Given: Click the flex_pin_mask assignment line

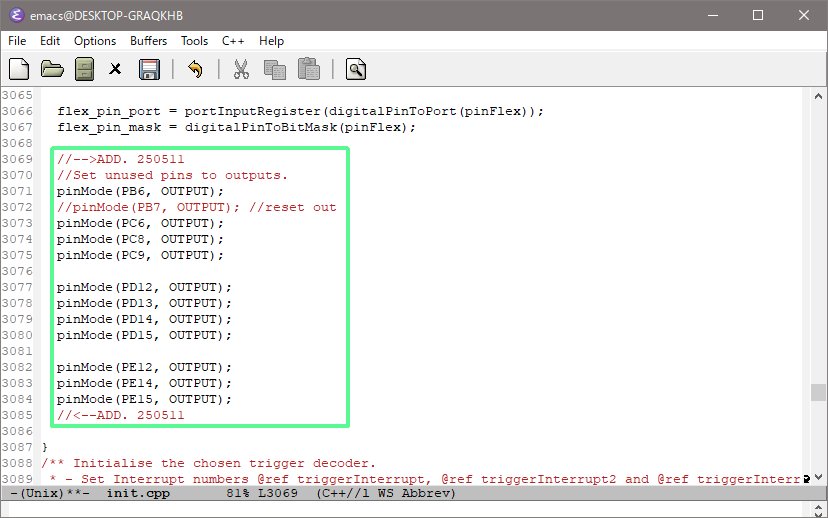Looking at the screenshot, I should click(x=236, y=127).
